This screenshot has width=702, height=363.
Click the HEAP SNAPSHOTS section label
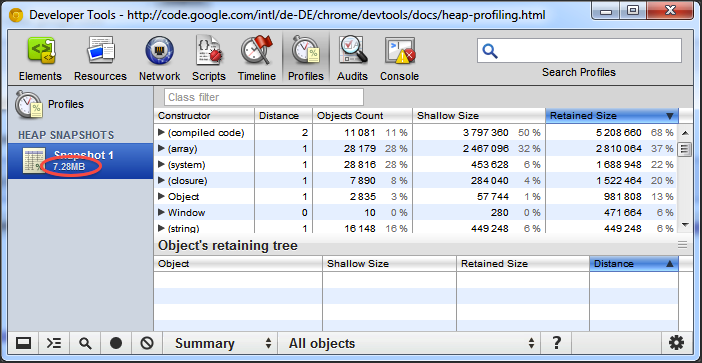click(66, 135)
